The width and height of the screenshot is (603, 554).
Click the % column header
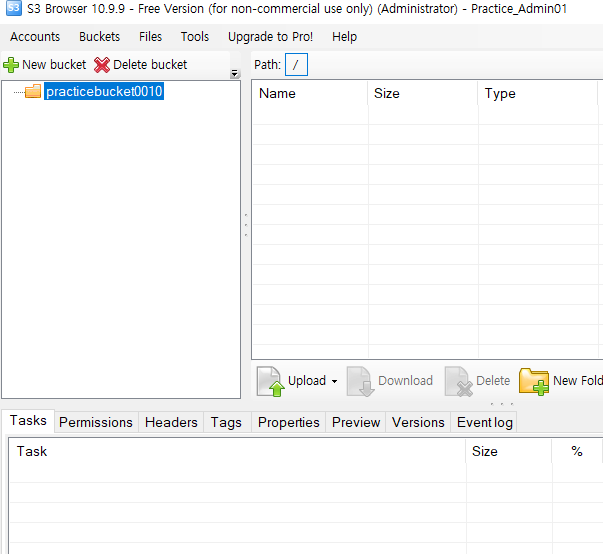click(576, 451)
